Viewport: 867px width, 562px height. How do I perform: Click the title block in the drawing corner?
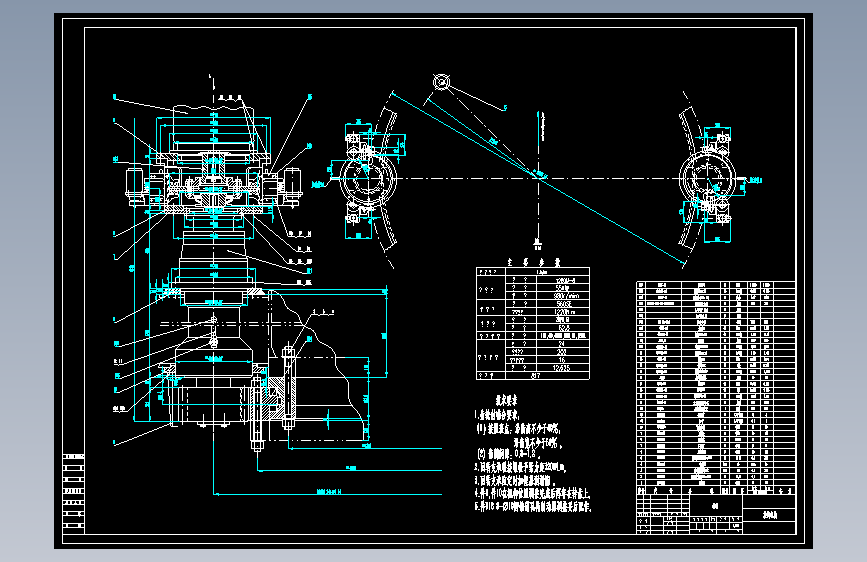(715, 514)
